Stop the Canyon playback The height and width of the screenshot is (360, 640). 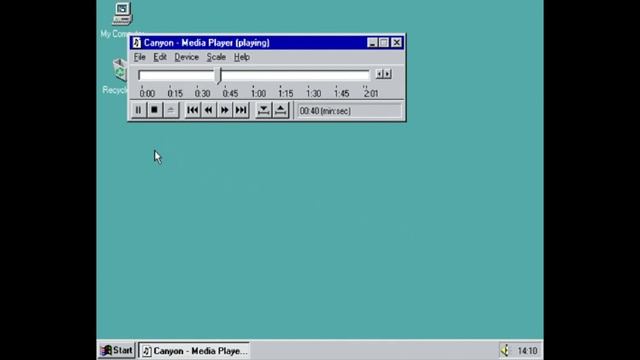point(154,110)
